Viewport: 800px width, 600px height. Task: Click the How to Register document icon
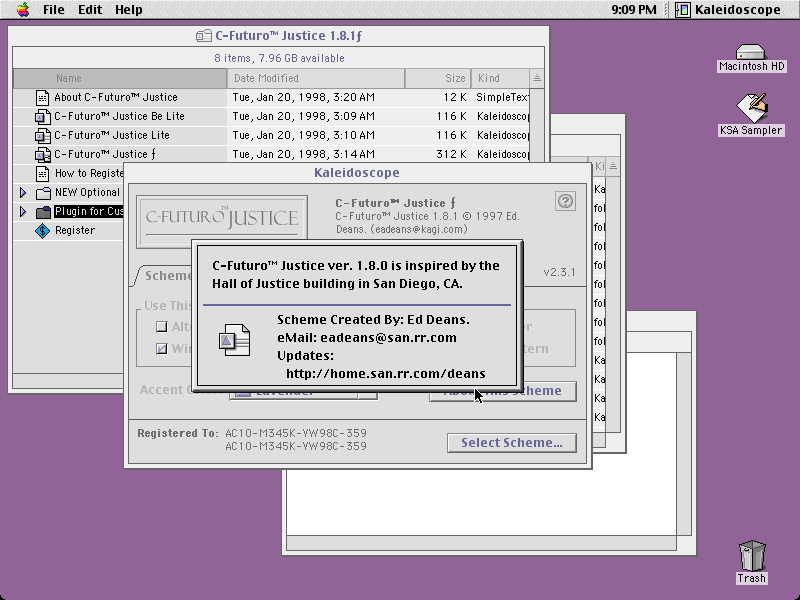click(43, 173)
